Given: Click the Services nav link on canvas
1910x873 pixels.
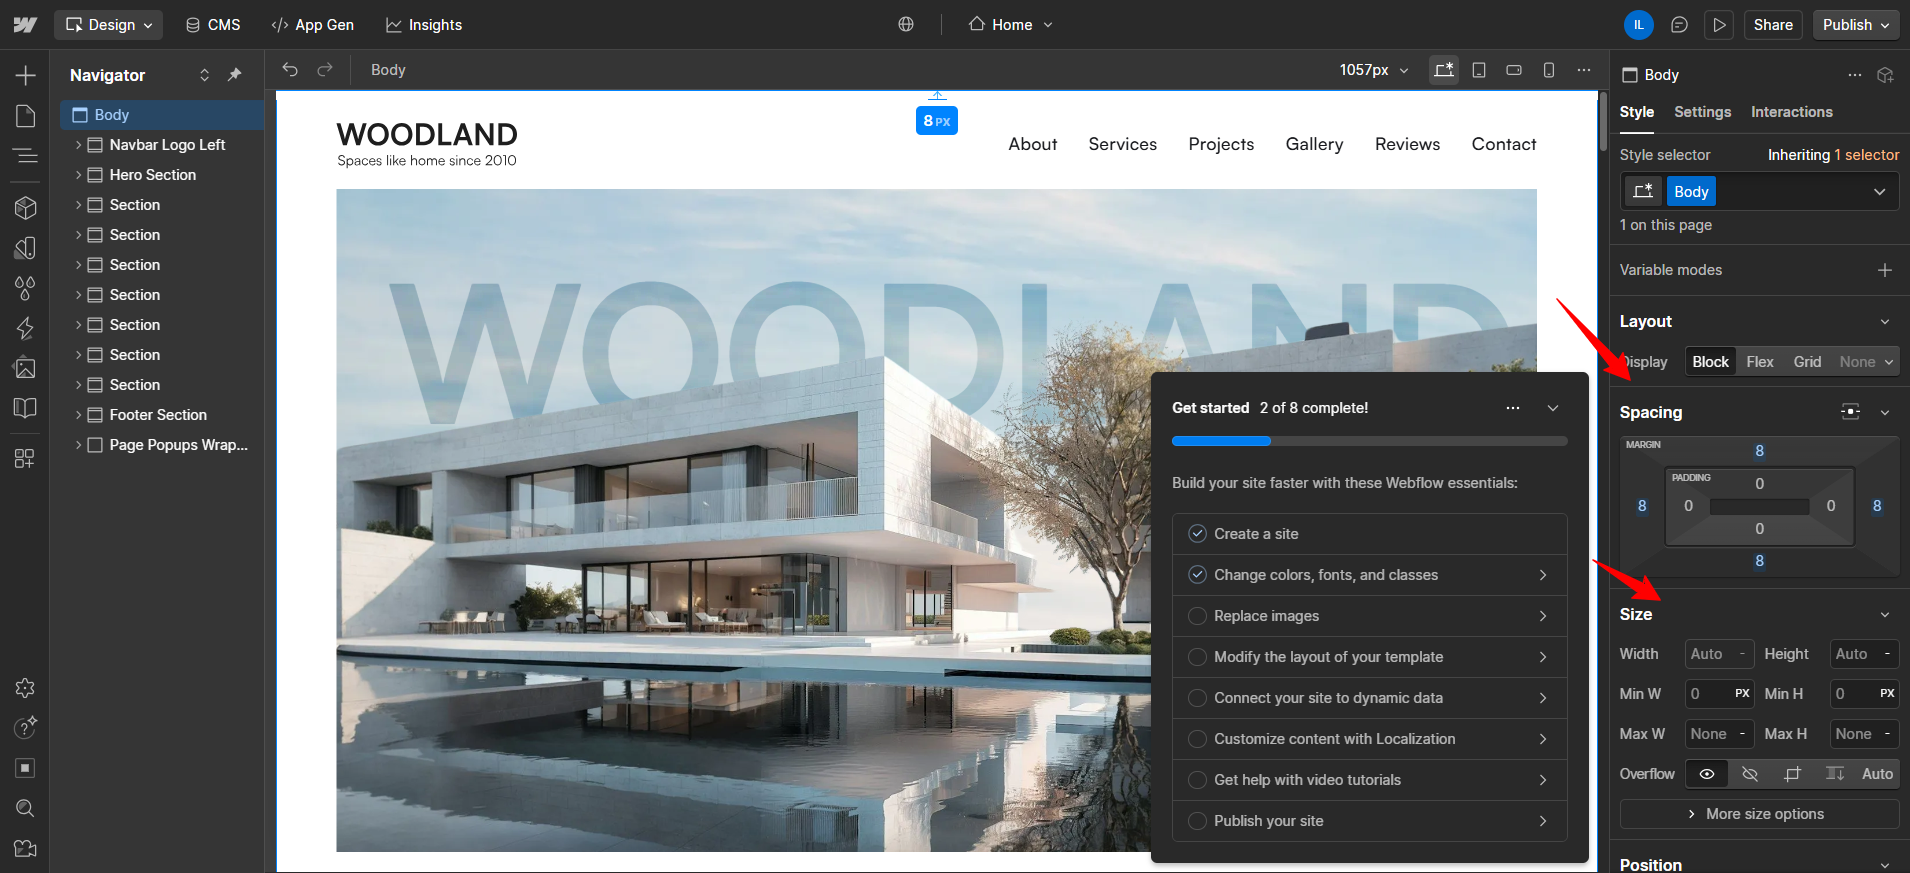Looking at the screenshot, I should (1122, 144).
